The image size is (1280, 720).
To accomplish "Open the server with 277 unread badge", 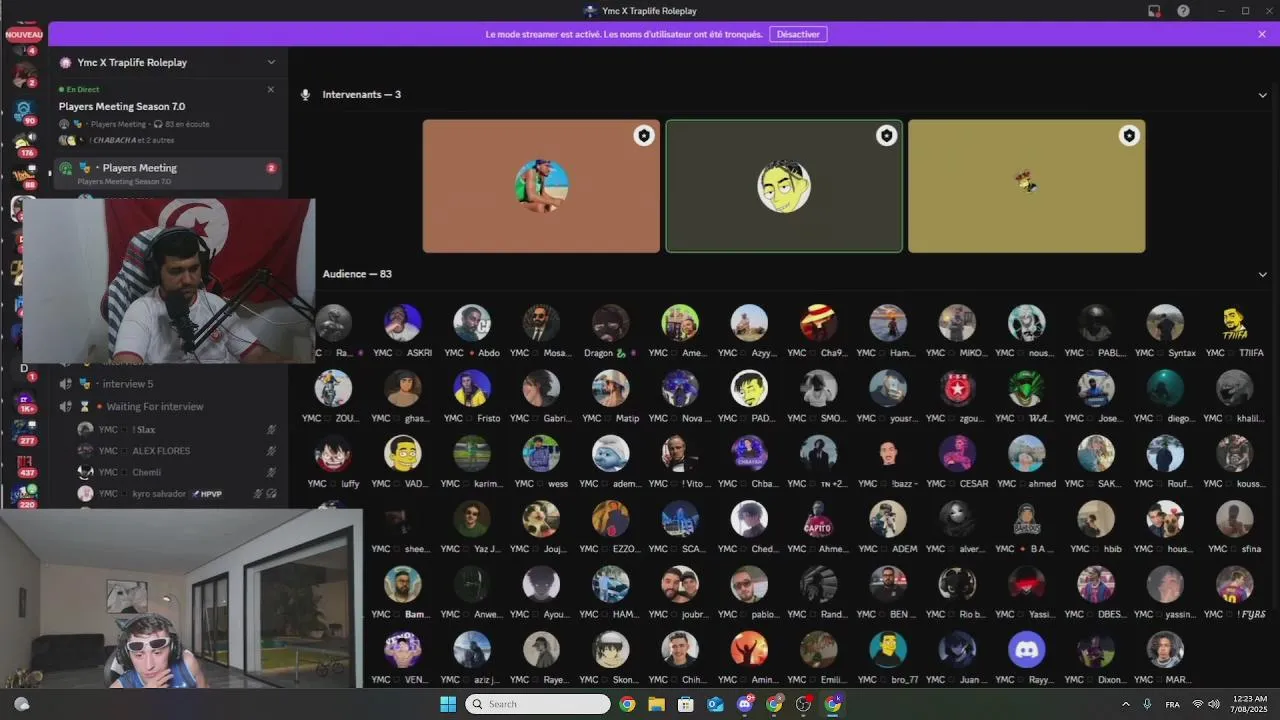I will tap(24, 431).
